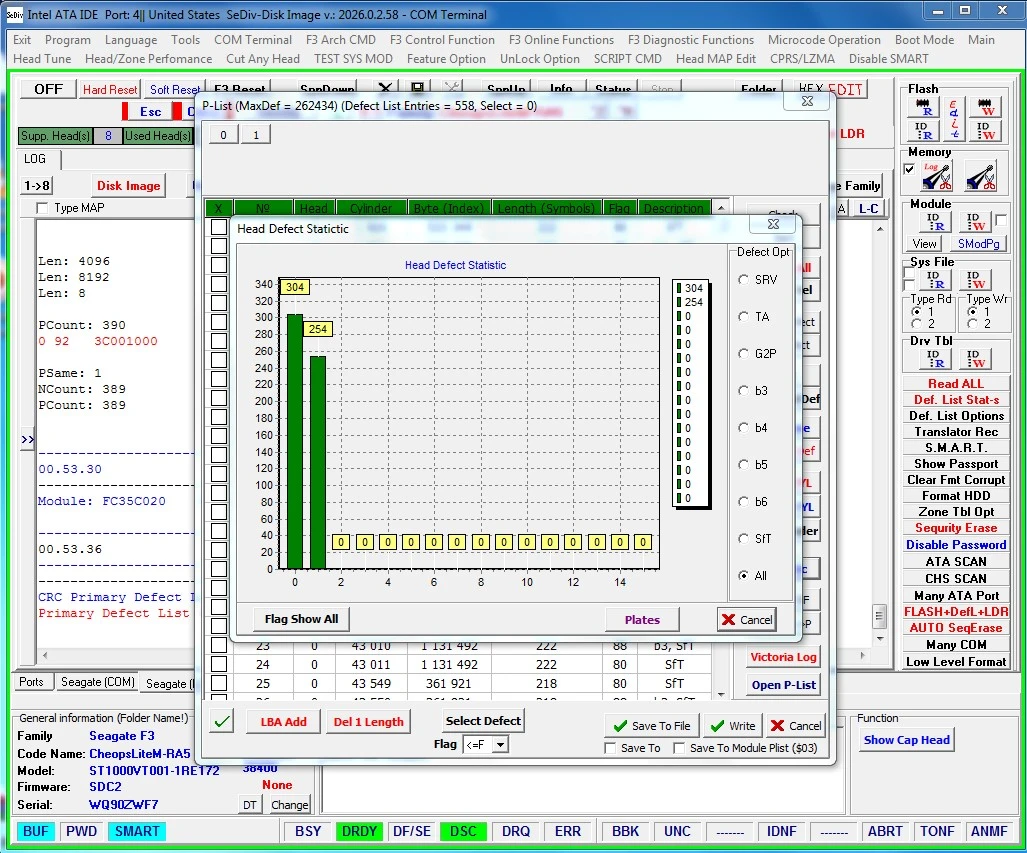Close the P-List window
The image size is (1027, 853).
click(x=807, y=102)
